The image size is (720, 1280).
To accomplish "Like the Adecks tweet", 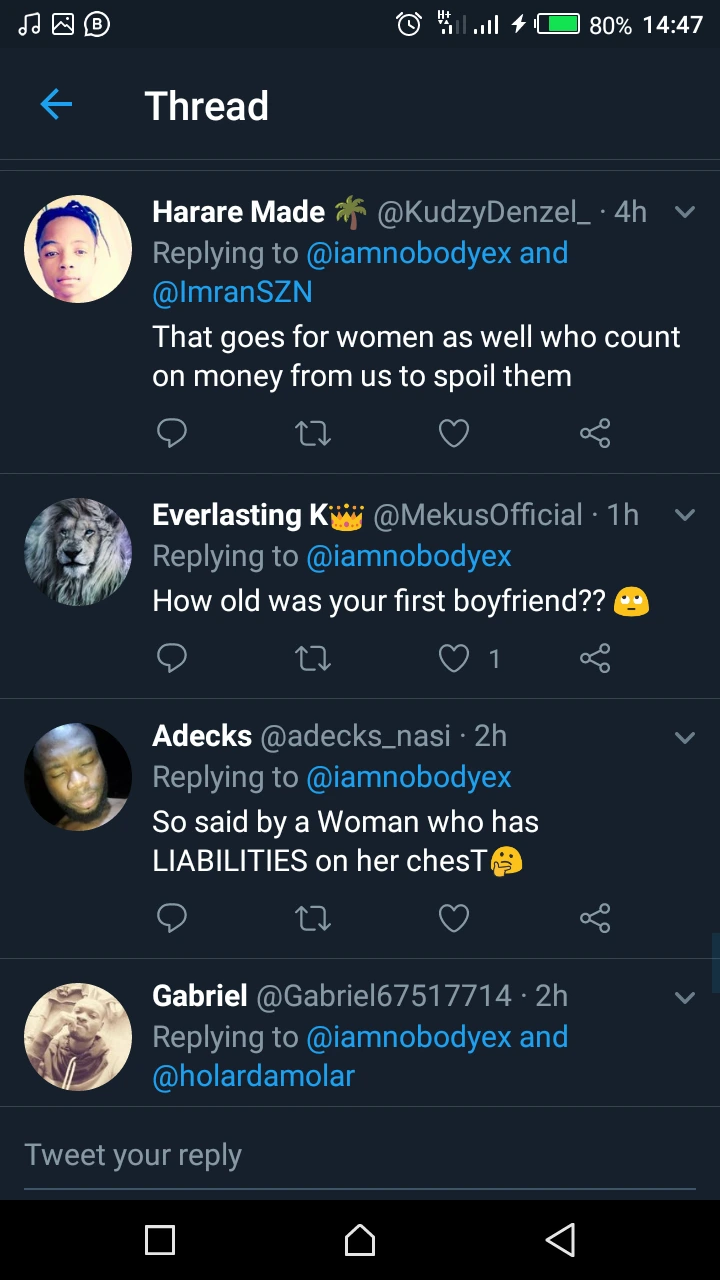I will [454, 918].
